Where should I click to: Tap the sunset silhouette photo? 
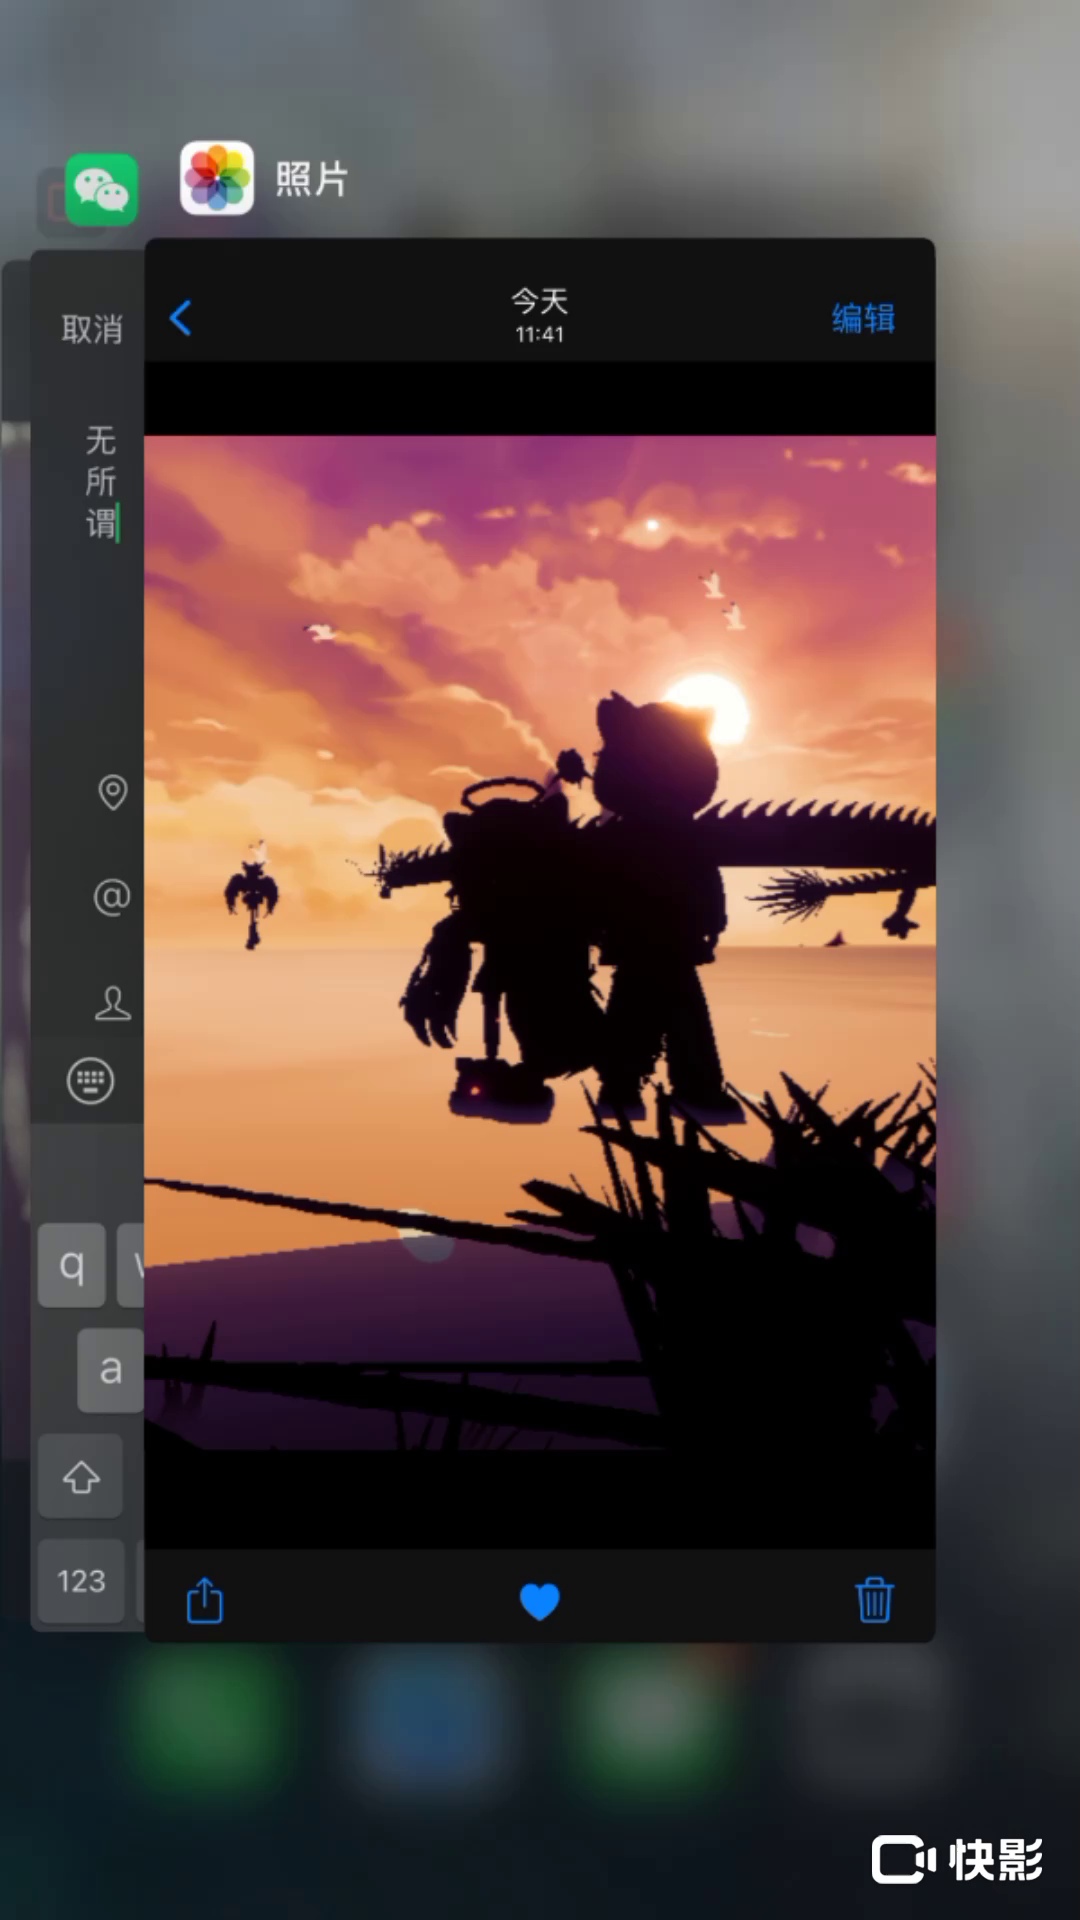(x=540, y=940)
